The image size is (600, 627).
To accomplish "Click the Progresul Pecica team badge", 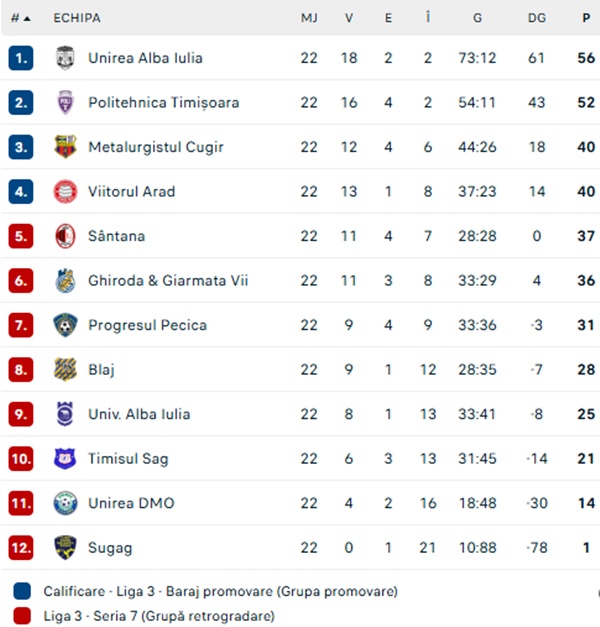I will (x=65, y=325).
